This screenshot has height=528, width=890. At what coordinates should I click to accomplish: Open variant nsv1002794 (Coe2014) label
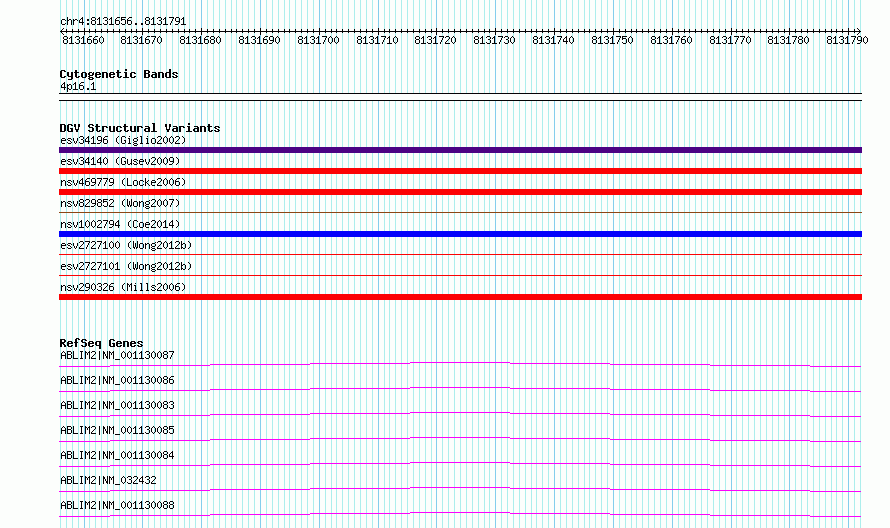120,224
